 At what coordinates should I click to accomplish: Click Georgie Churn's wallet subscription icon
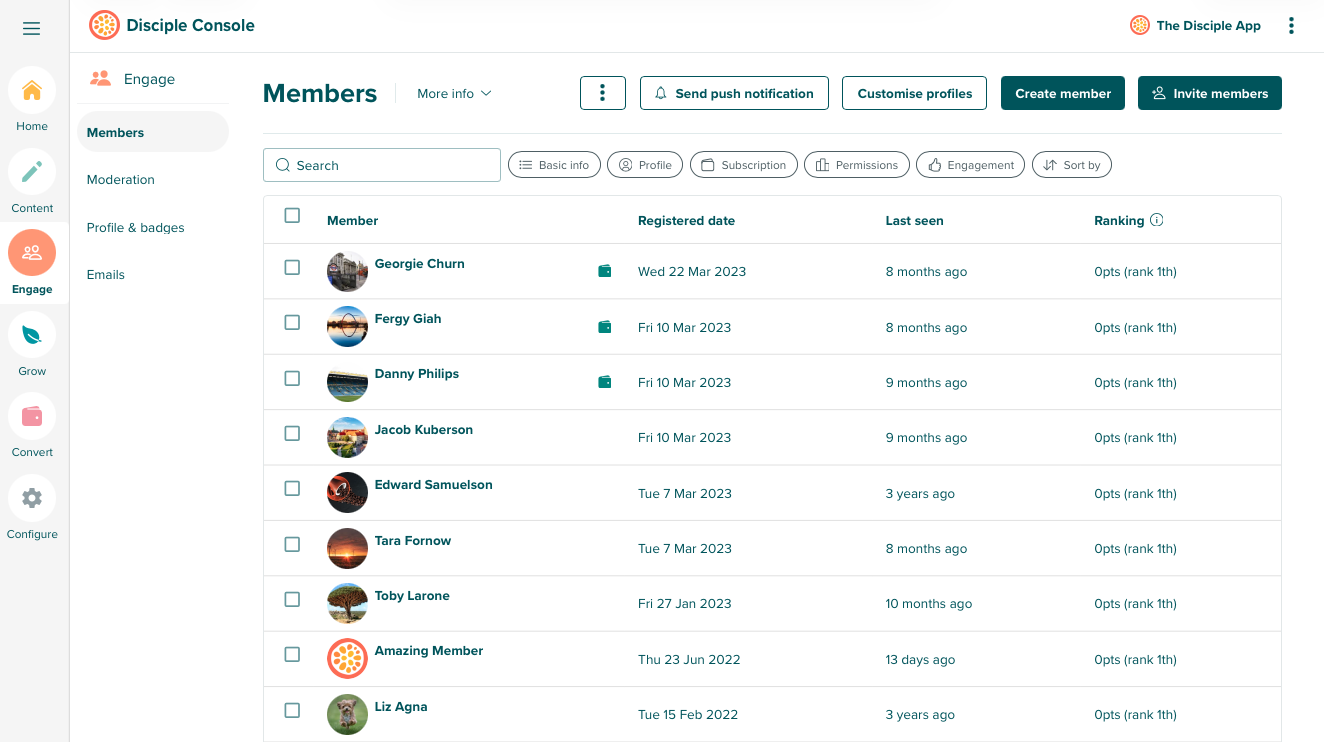605,271
